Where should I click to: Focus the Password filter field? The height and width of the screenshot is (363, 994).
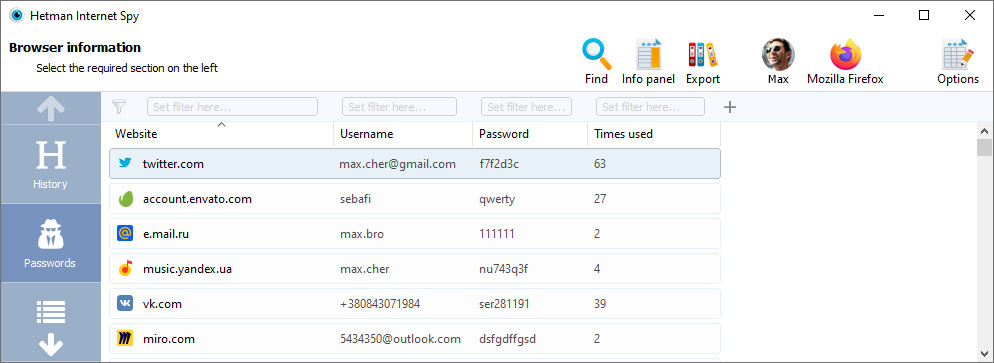click(527, 106)
